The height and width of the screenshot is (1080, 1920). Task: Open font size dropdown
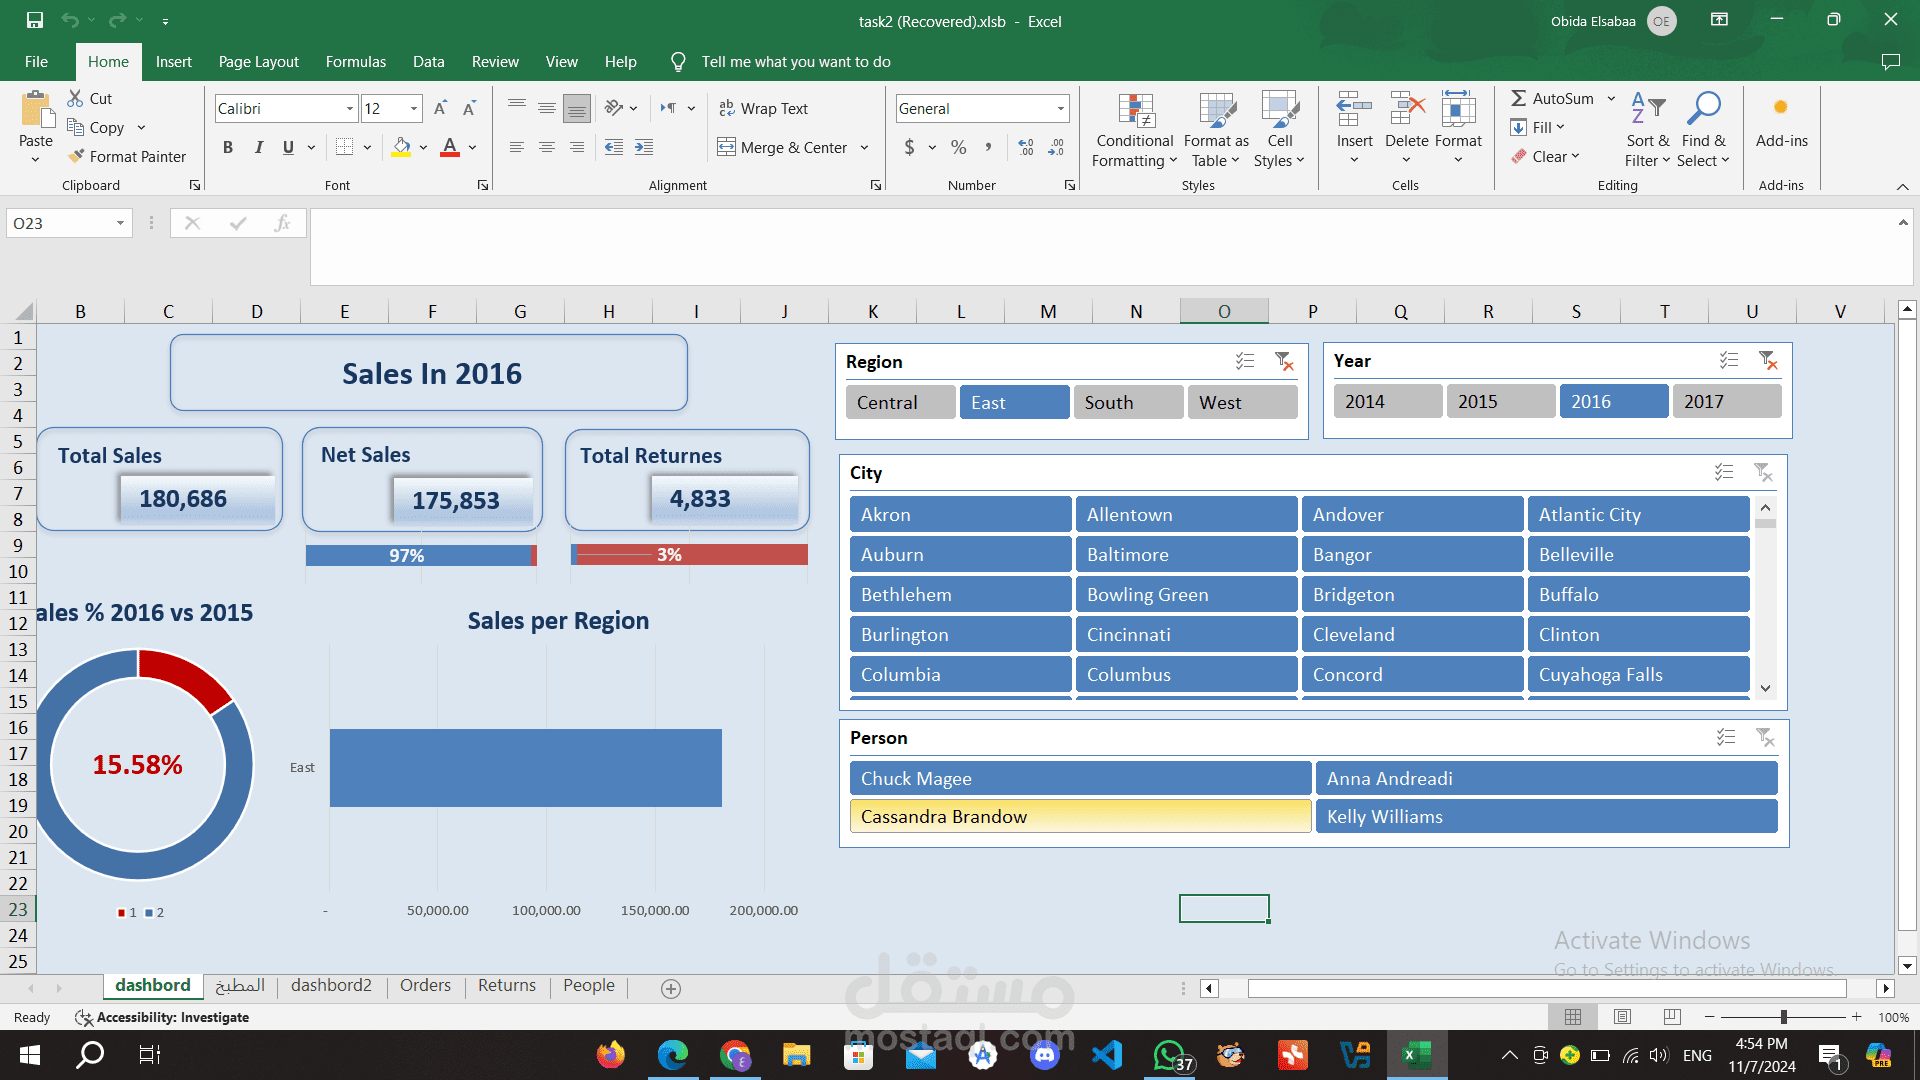point(414,108)
